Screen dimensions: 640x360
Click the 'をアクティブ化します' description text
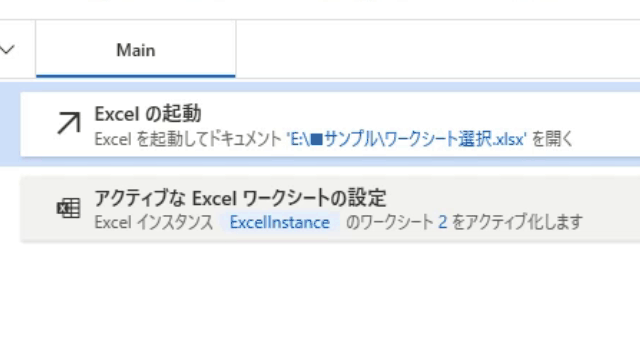coord(517,223)
